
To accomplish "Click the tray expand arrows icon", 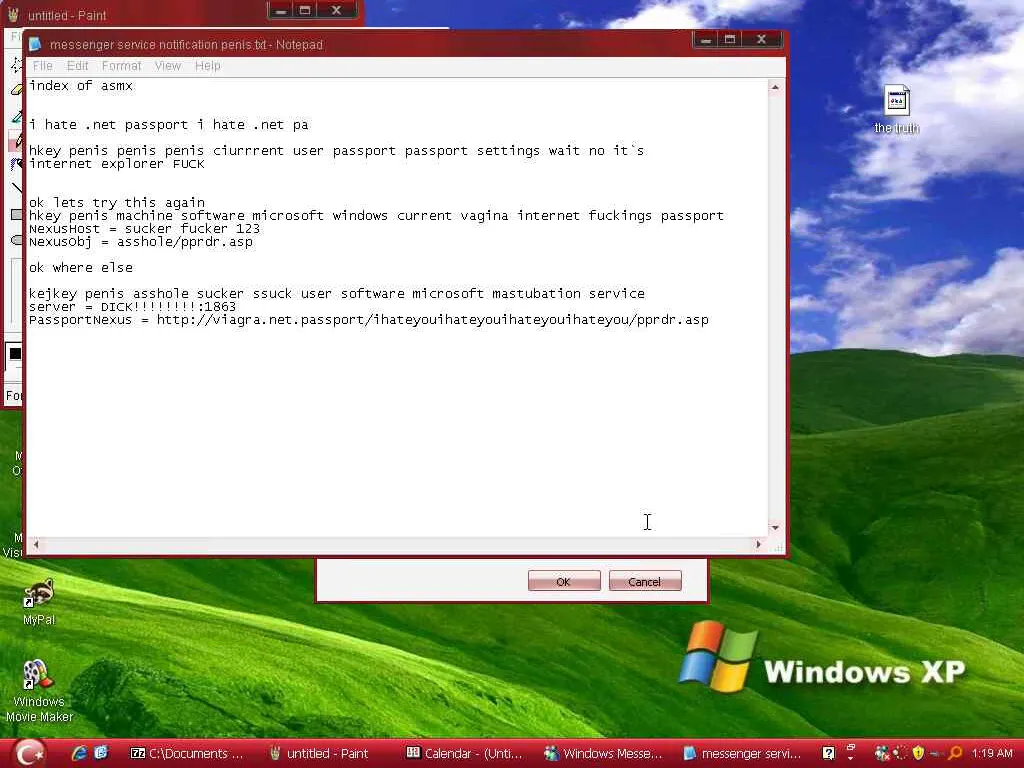I will tap(850, 754).
